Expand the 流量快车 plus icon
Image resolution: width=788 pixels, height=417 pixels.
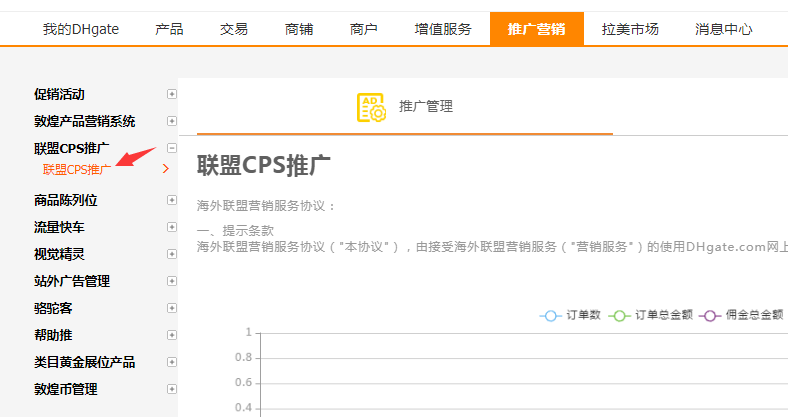pyautogui.click(x=172, y=227)
